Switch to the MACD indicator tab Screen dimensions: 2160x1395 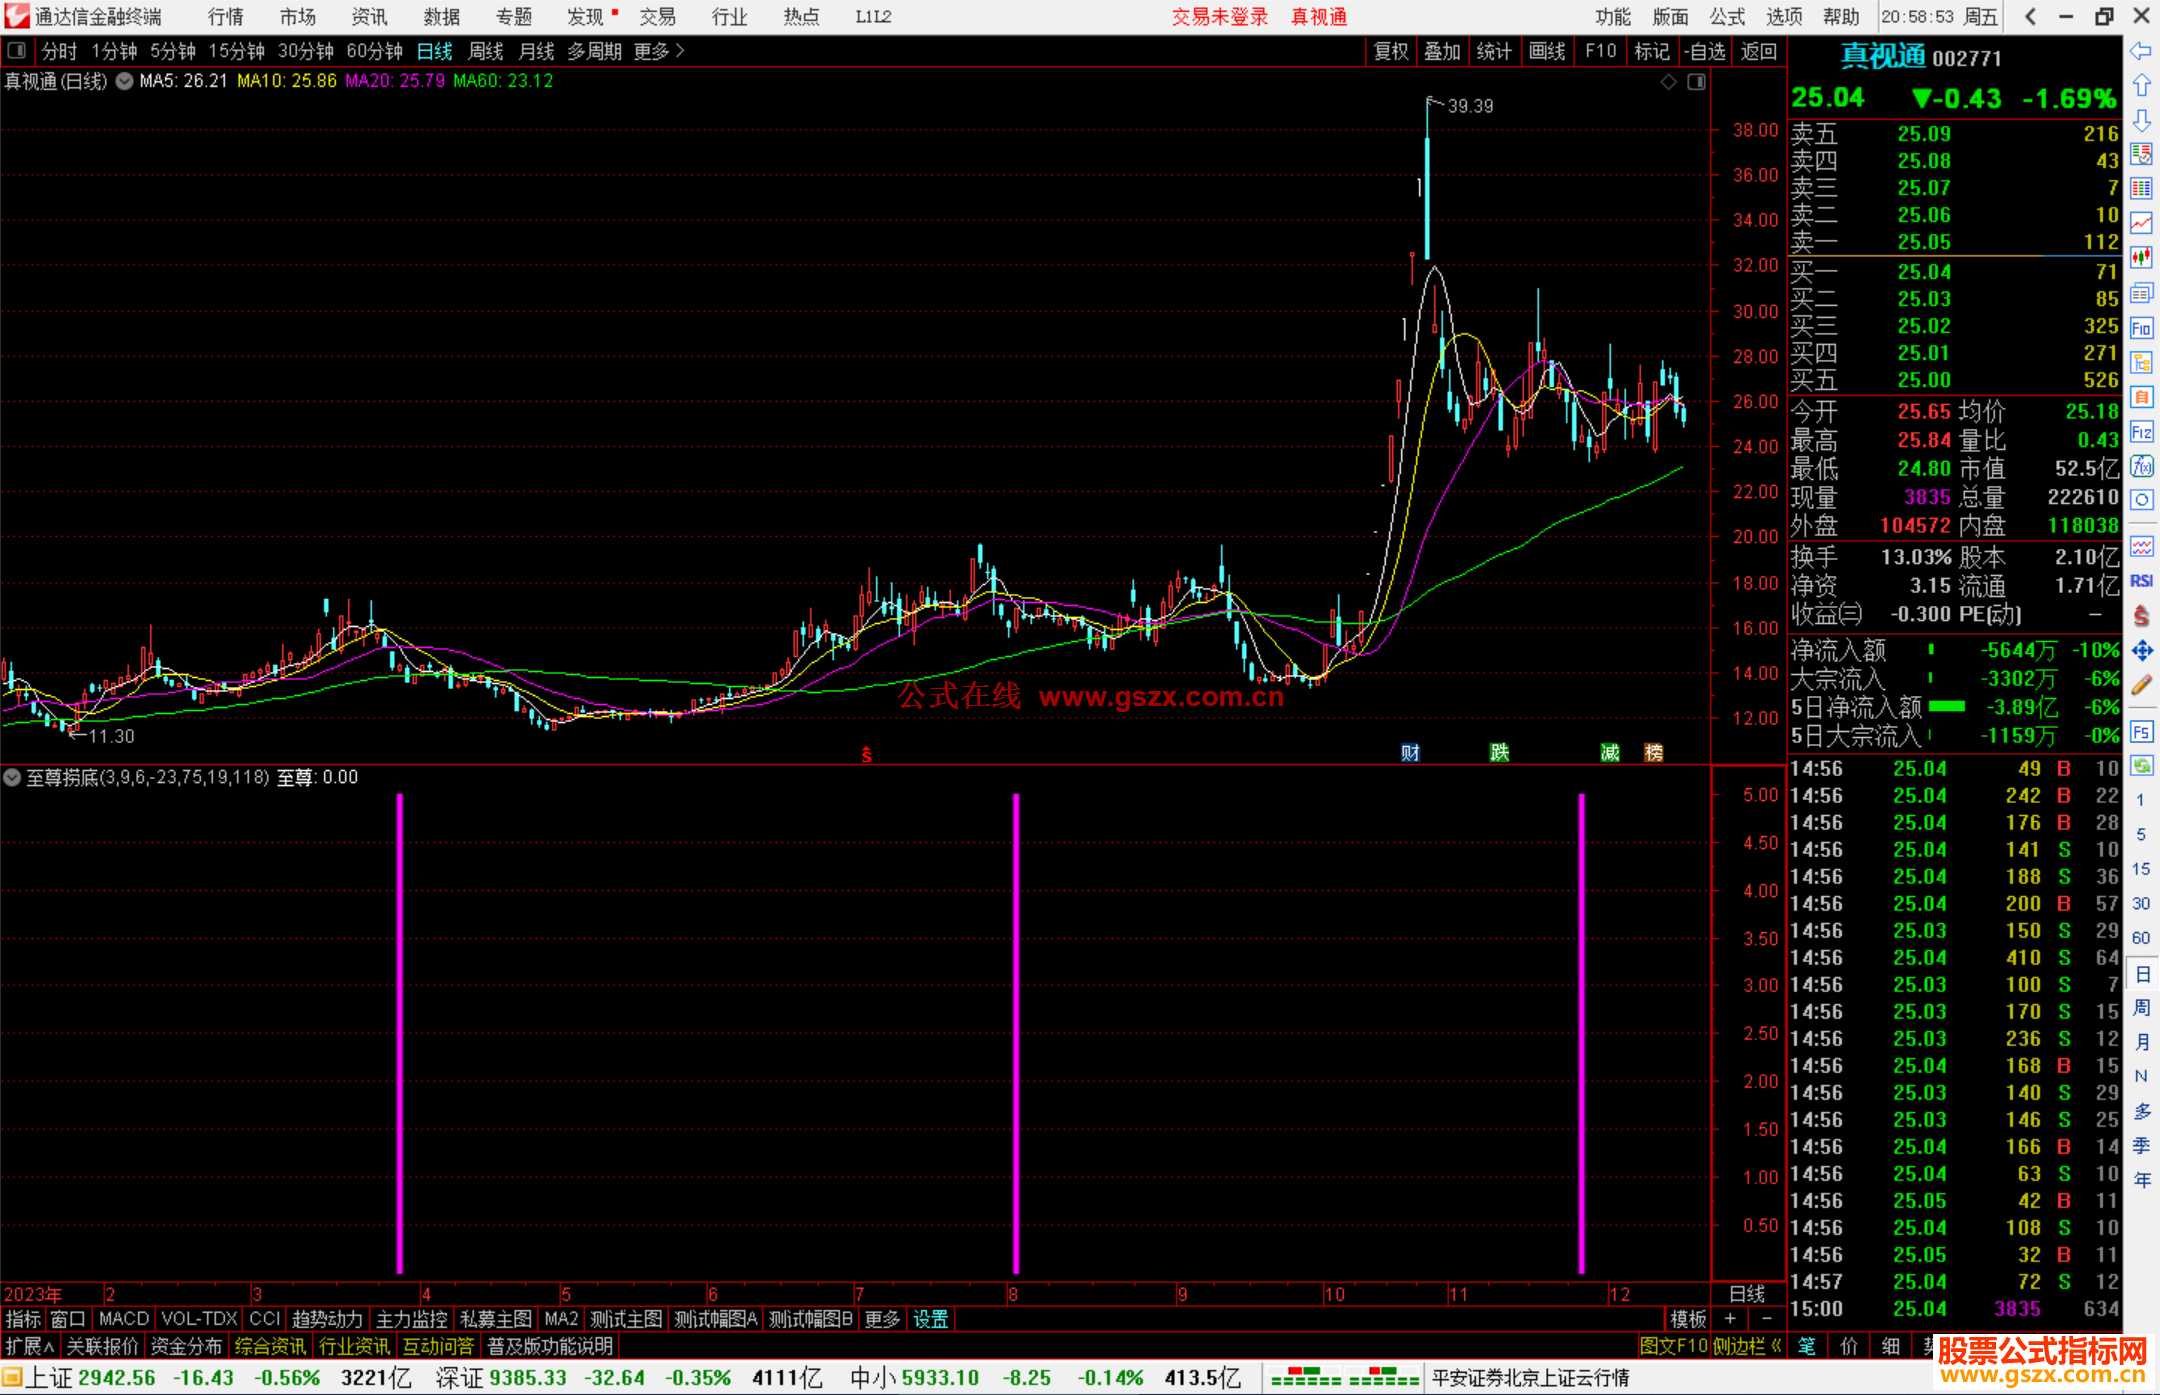[124, 1319]
